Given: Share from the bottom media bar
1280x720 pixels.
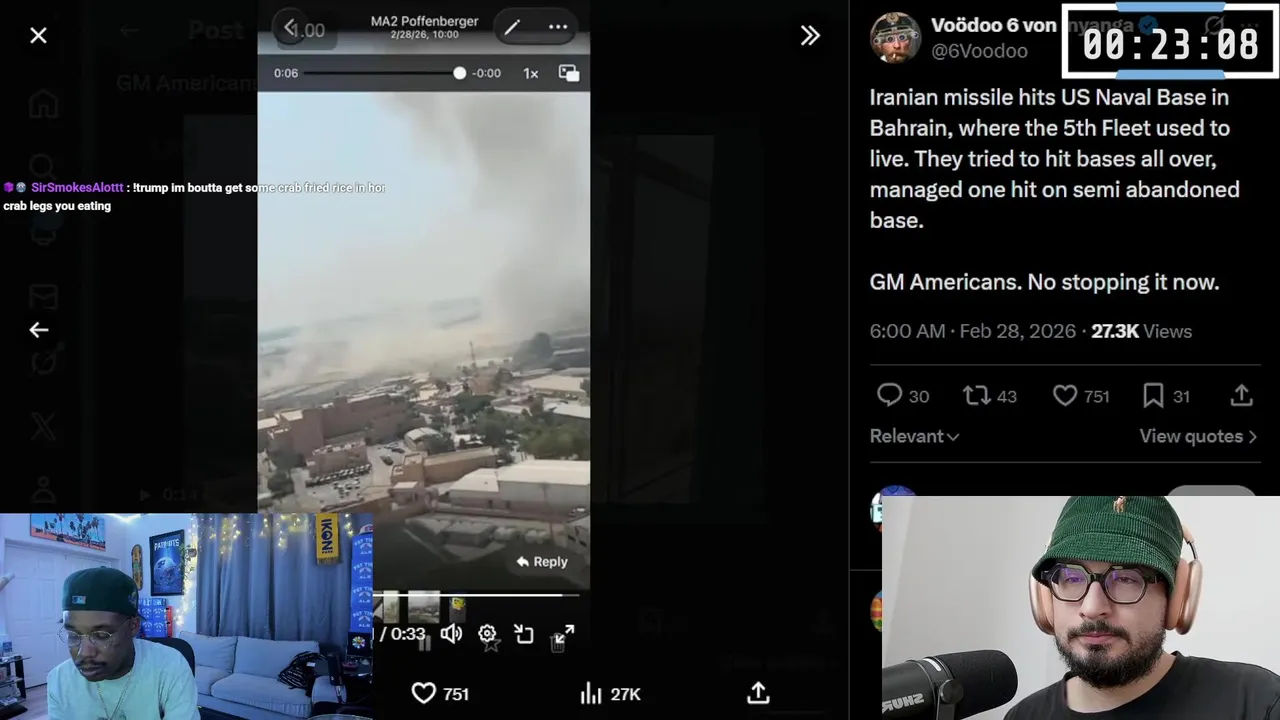Looking at the screenshot, I should (758, 693).
